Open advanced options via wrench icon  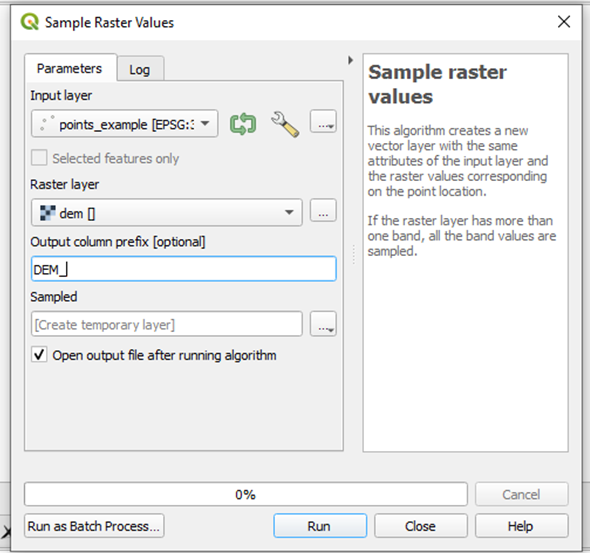coord(285,124)
